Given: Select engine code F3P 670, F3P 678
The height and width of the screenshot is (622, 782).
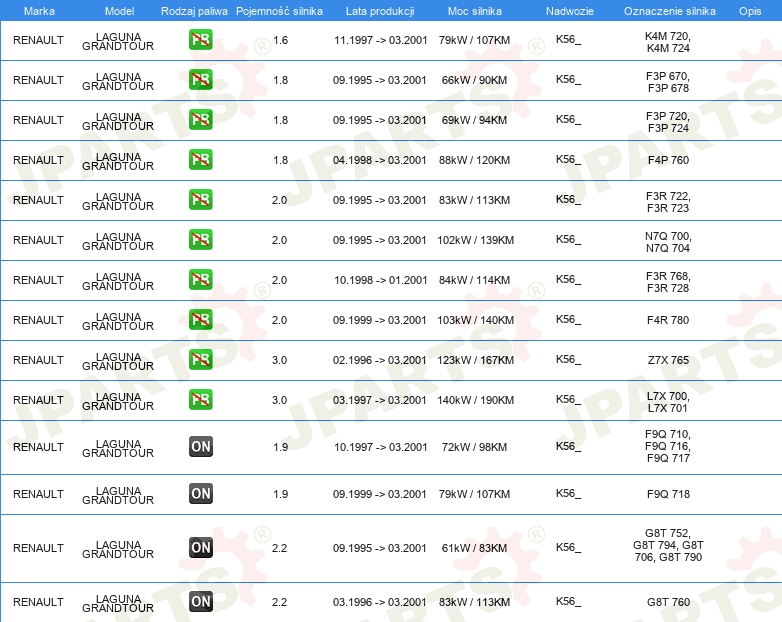Looking at the screenshot, I should point(668,82).
